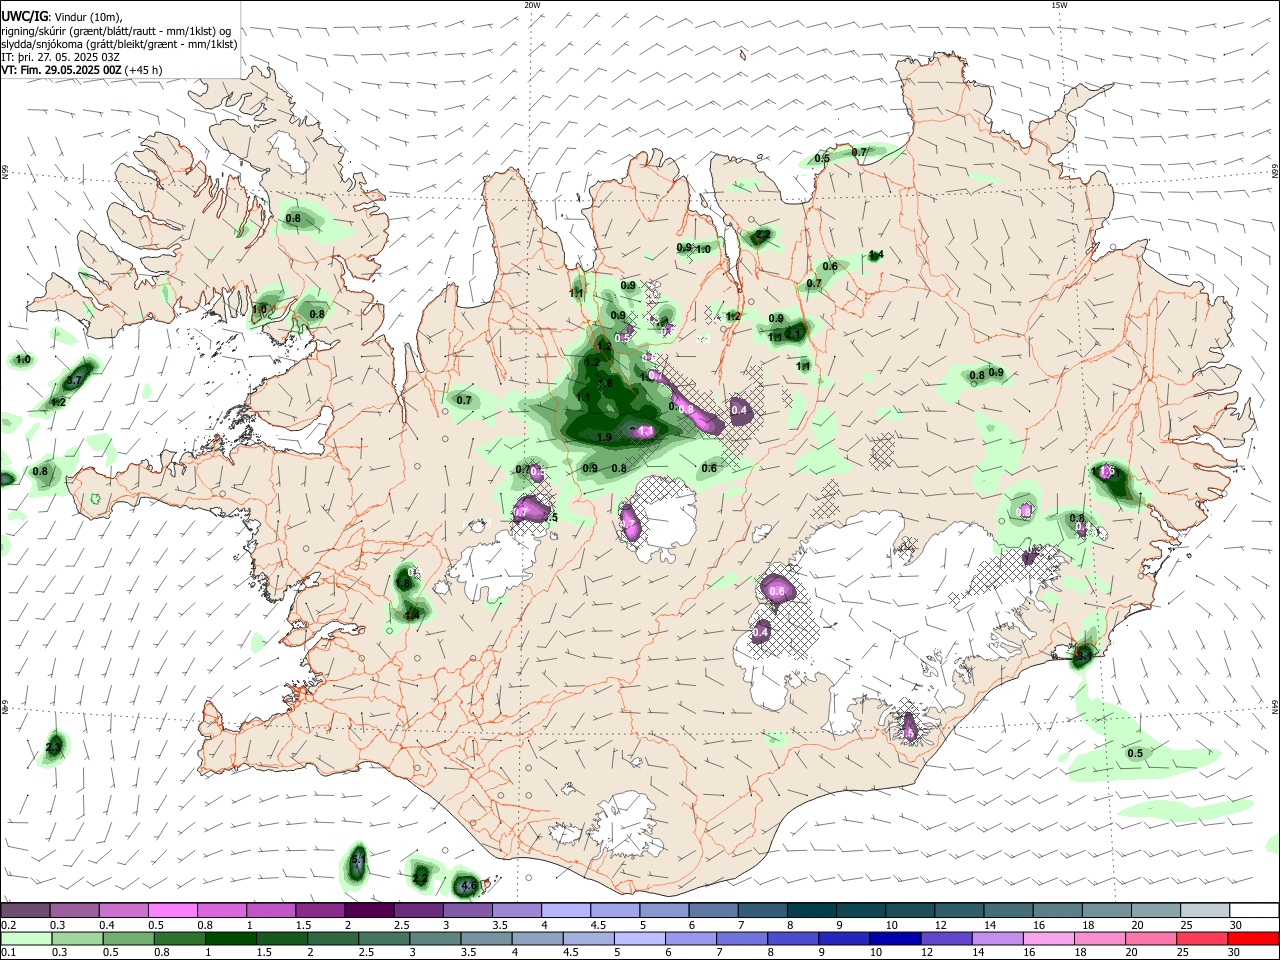The height and width of the screenshot is (960, 1280).
Task: Click the '1.9' value in the dark green area
Action: point(604,438)
